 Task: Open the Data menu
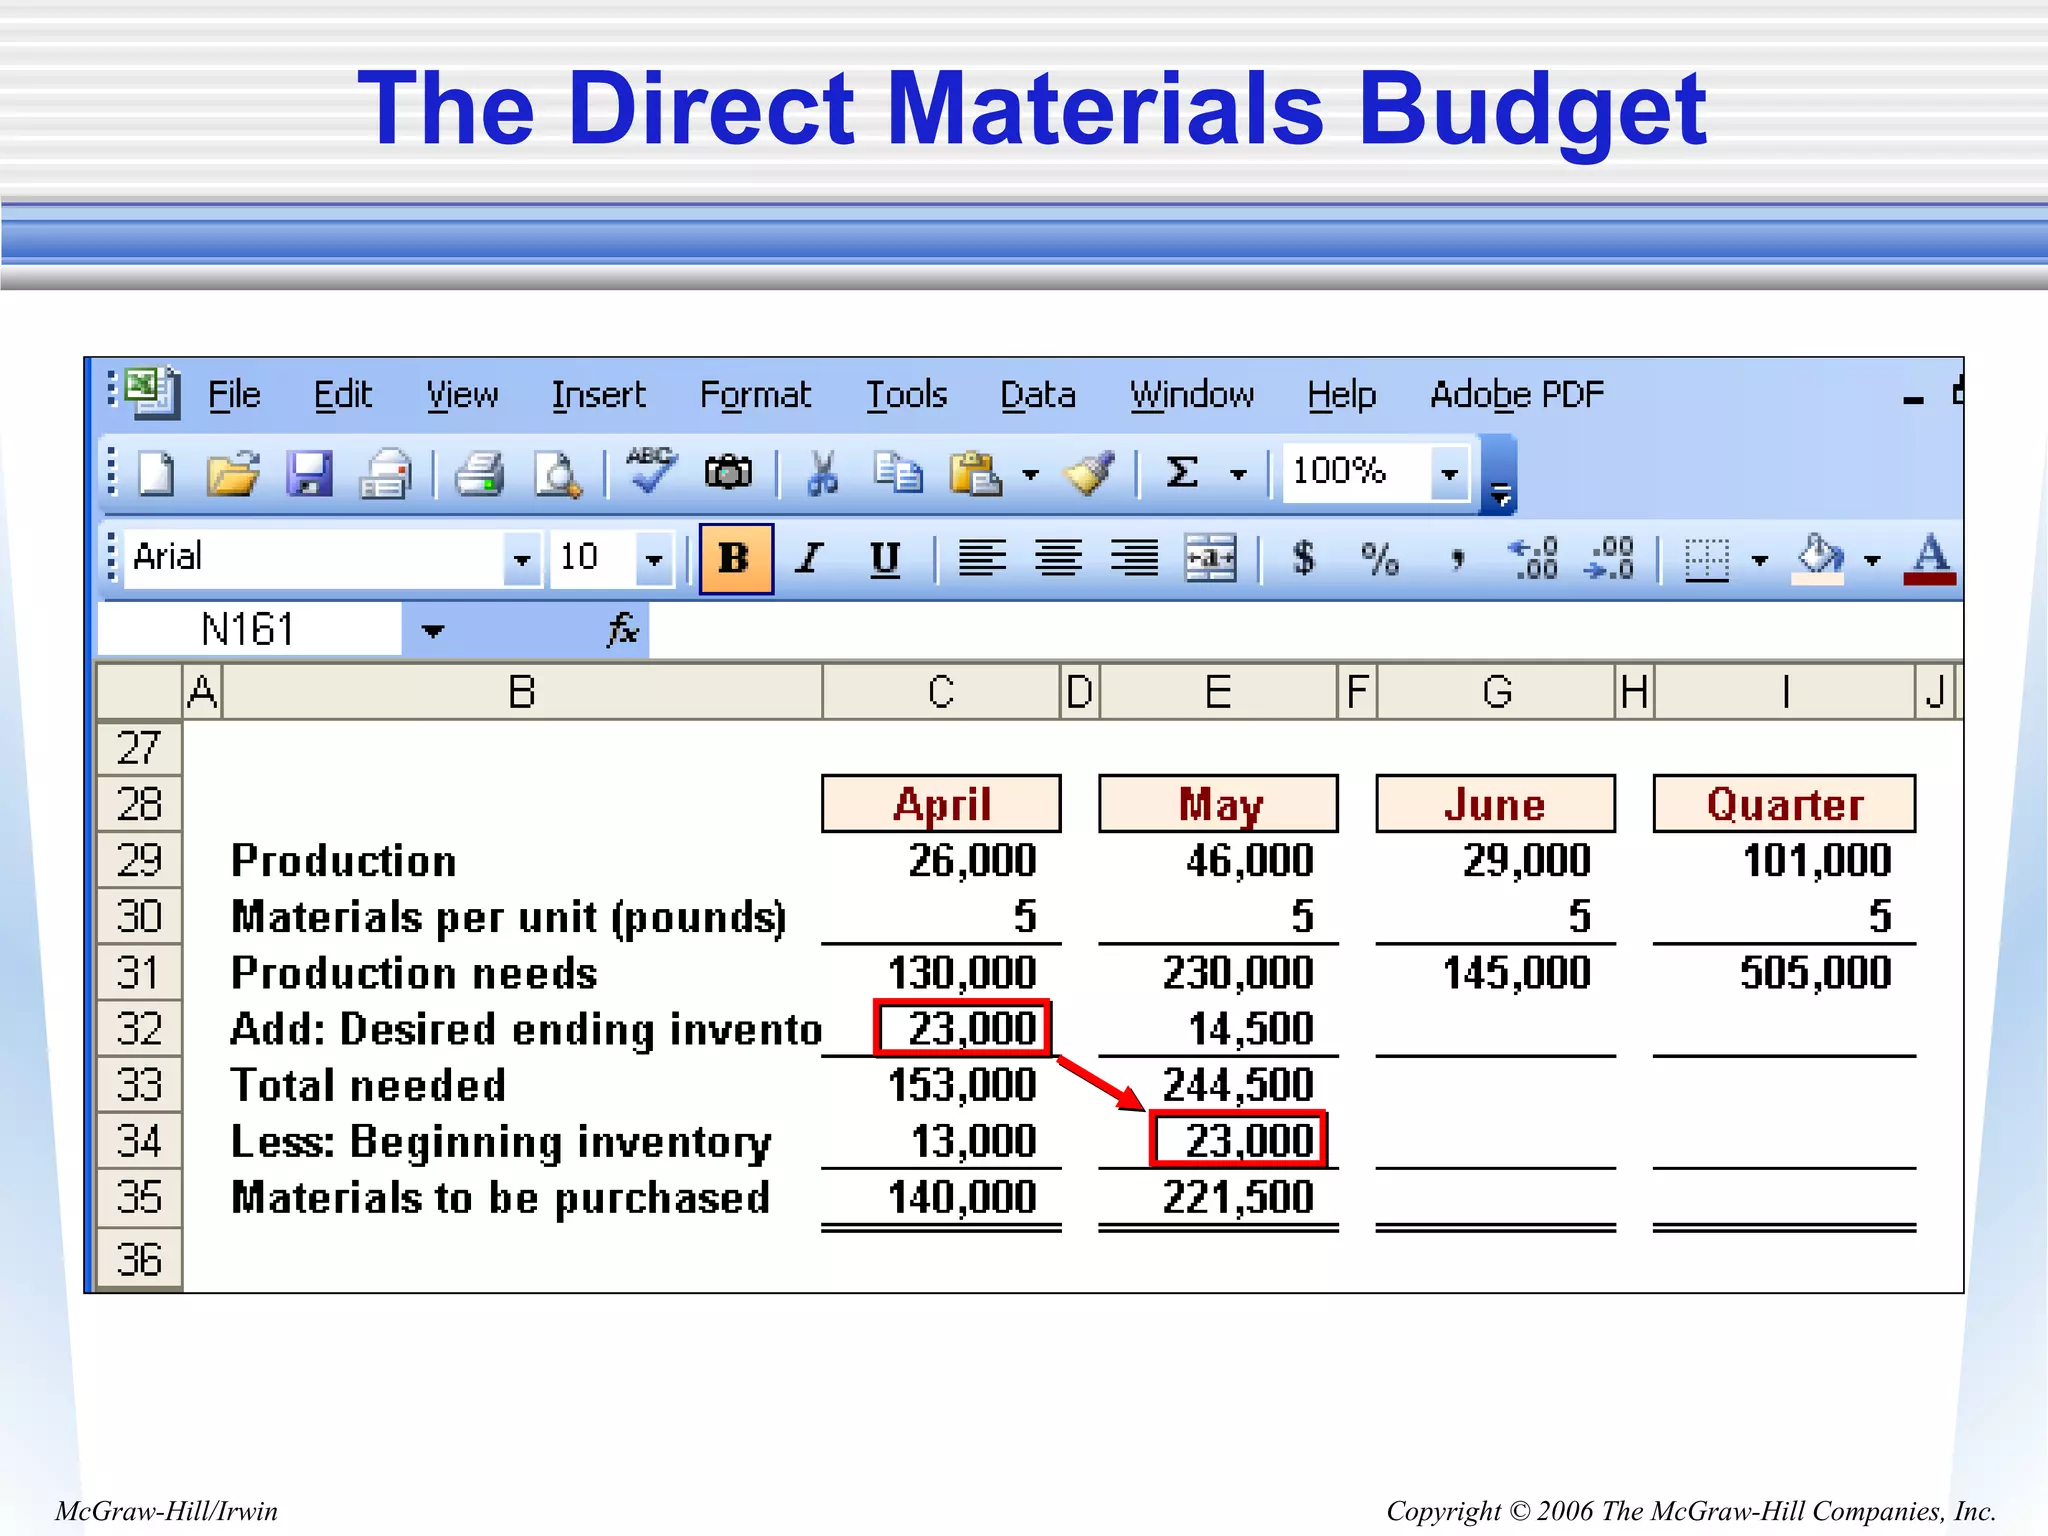tap(1038, 395)
